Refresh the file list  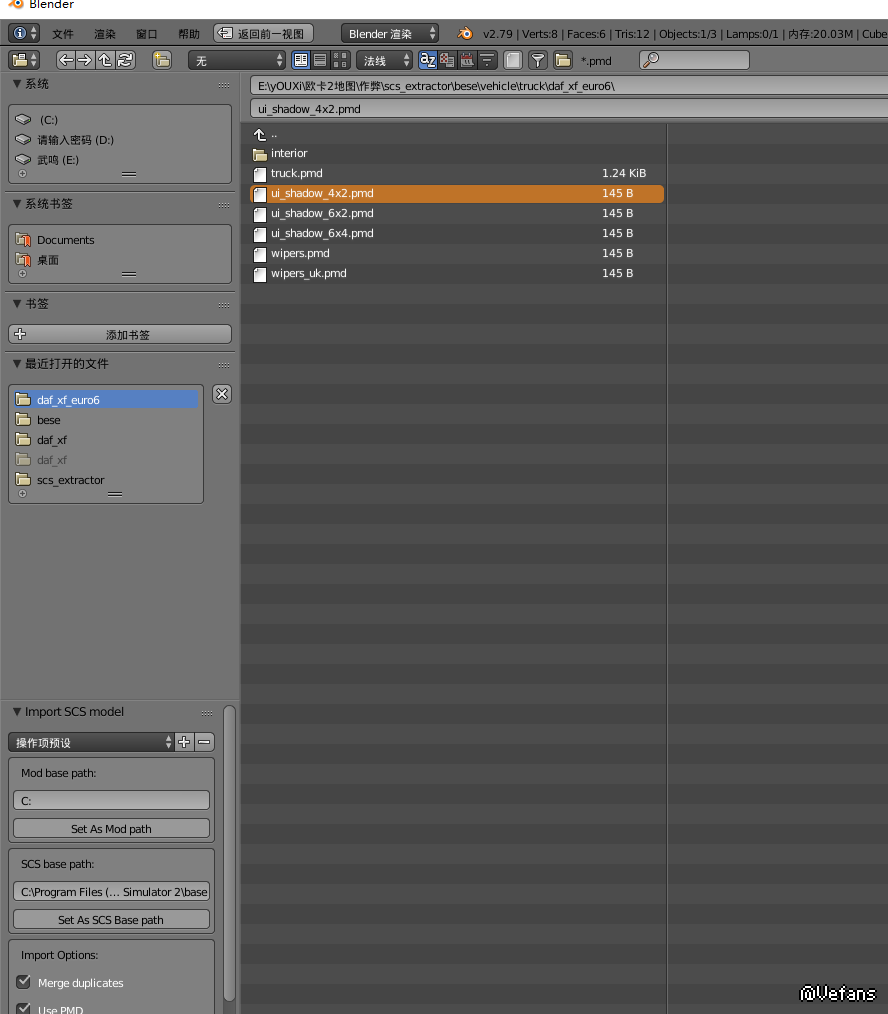[125, 60]
